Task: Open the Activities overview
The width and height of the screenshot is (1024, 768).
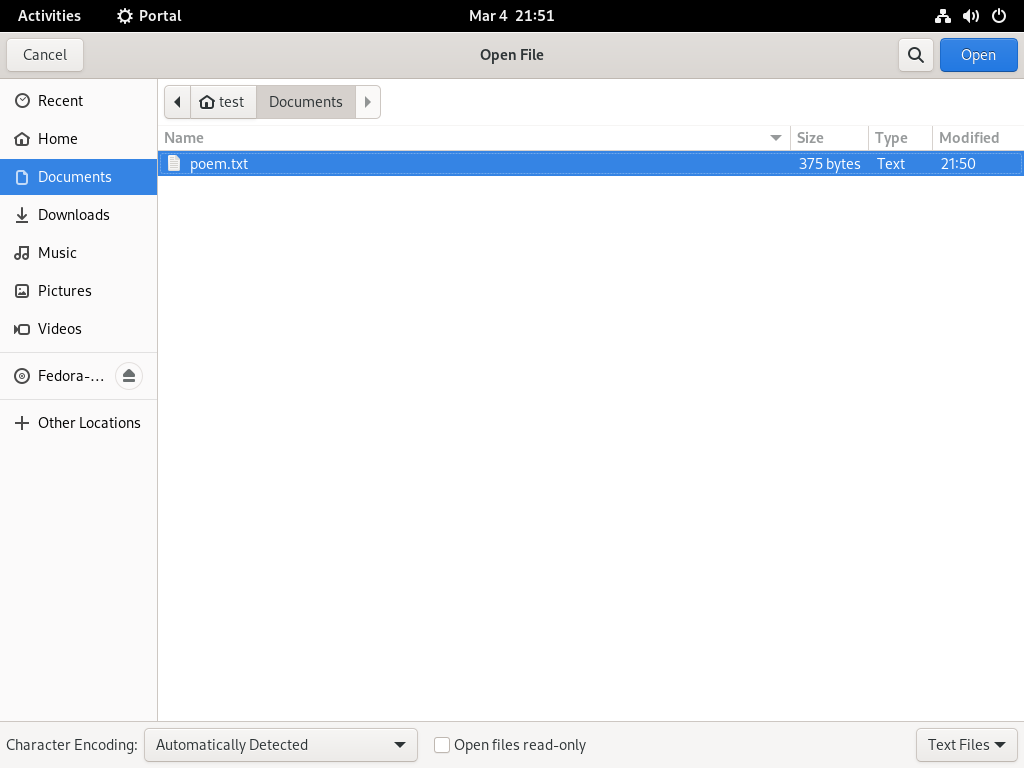Action: (50, 16)
